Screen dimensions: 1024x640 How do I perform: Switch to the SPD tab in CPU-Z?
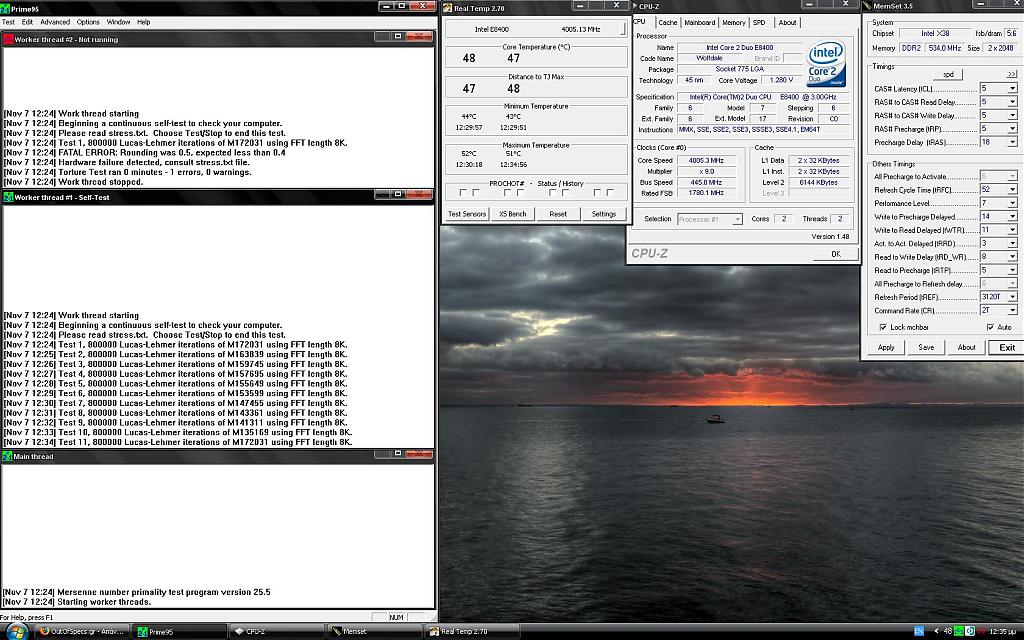point(759,22)
